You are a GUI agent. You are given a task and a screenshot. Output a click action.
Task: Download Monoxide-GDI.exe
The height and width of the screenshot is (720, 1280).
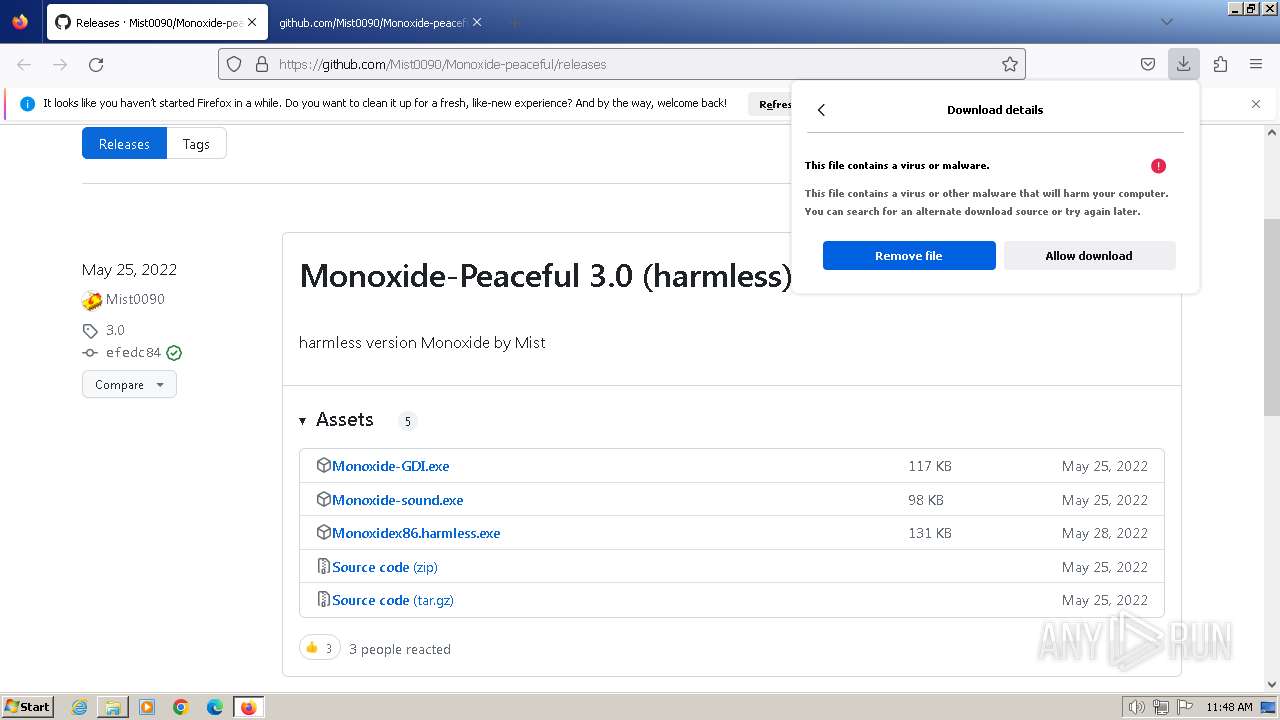tap(390, 466)
